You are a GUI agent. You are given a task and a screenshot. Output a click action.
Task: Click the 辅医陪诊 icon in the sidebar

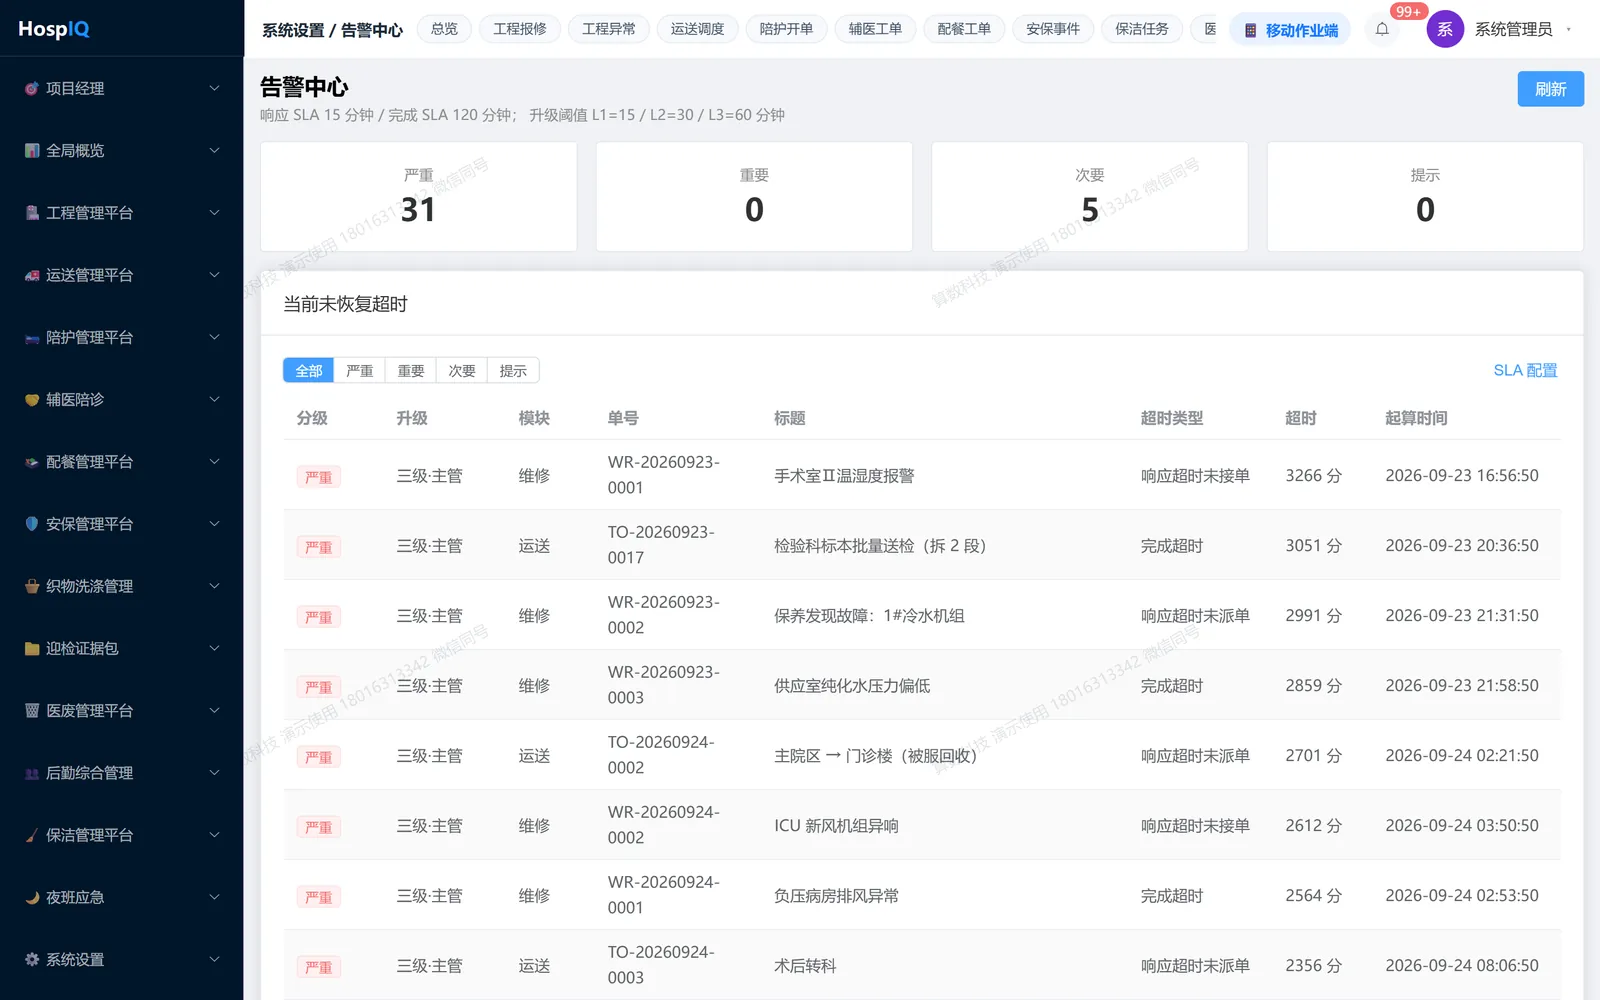pyautogui.click(x=32, y=400)
